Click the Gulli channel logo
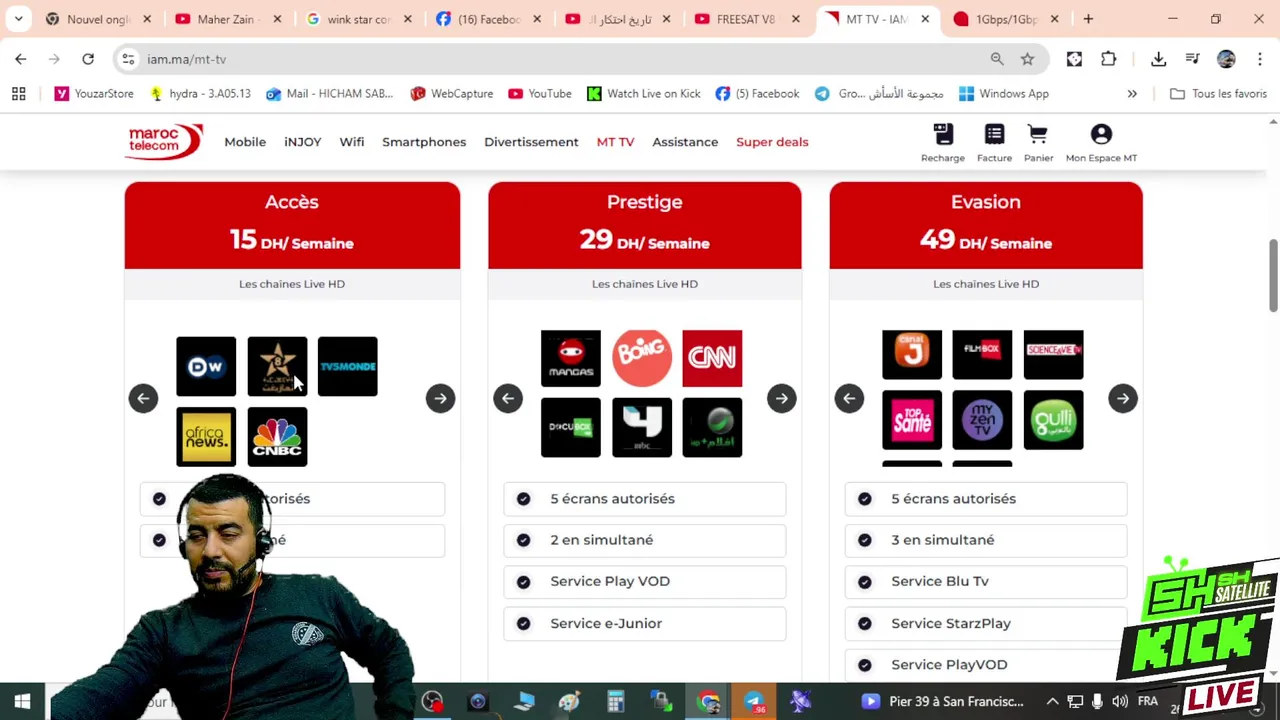 [1053, 420]
